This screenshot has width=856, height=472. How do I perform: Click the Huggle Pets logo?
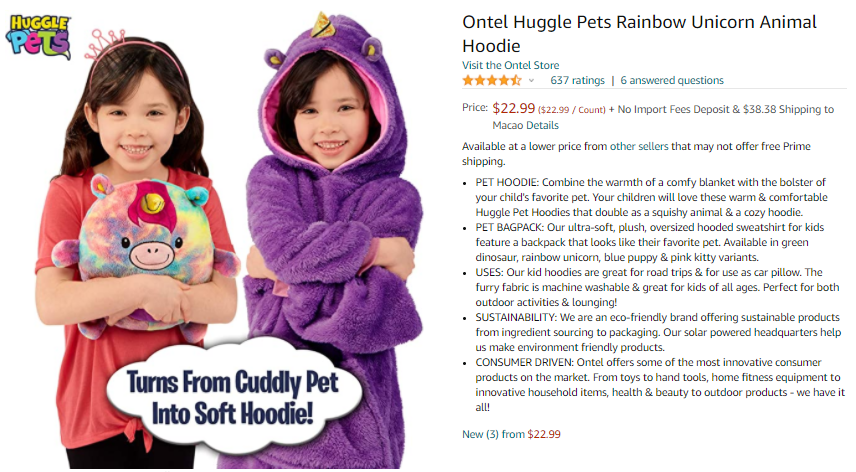coord(38,37)
